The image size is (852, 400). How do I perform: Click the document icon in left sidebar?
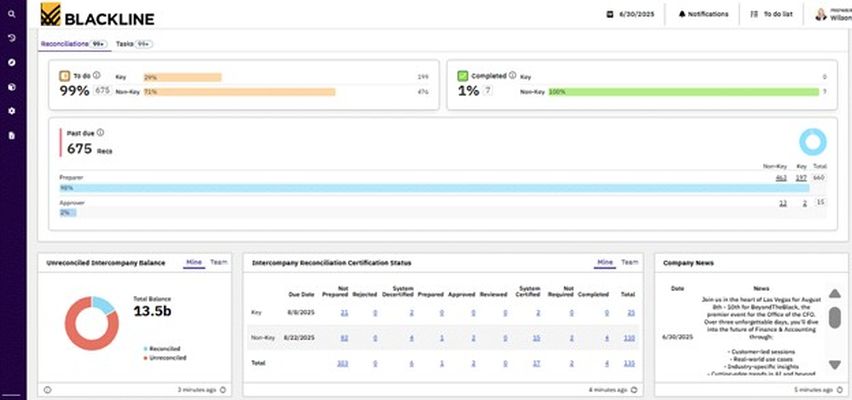[x=11, y=134]
